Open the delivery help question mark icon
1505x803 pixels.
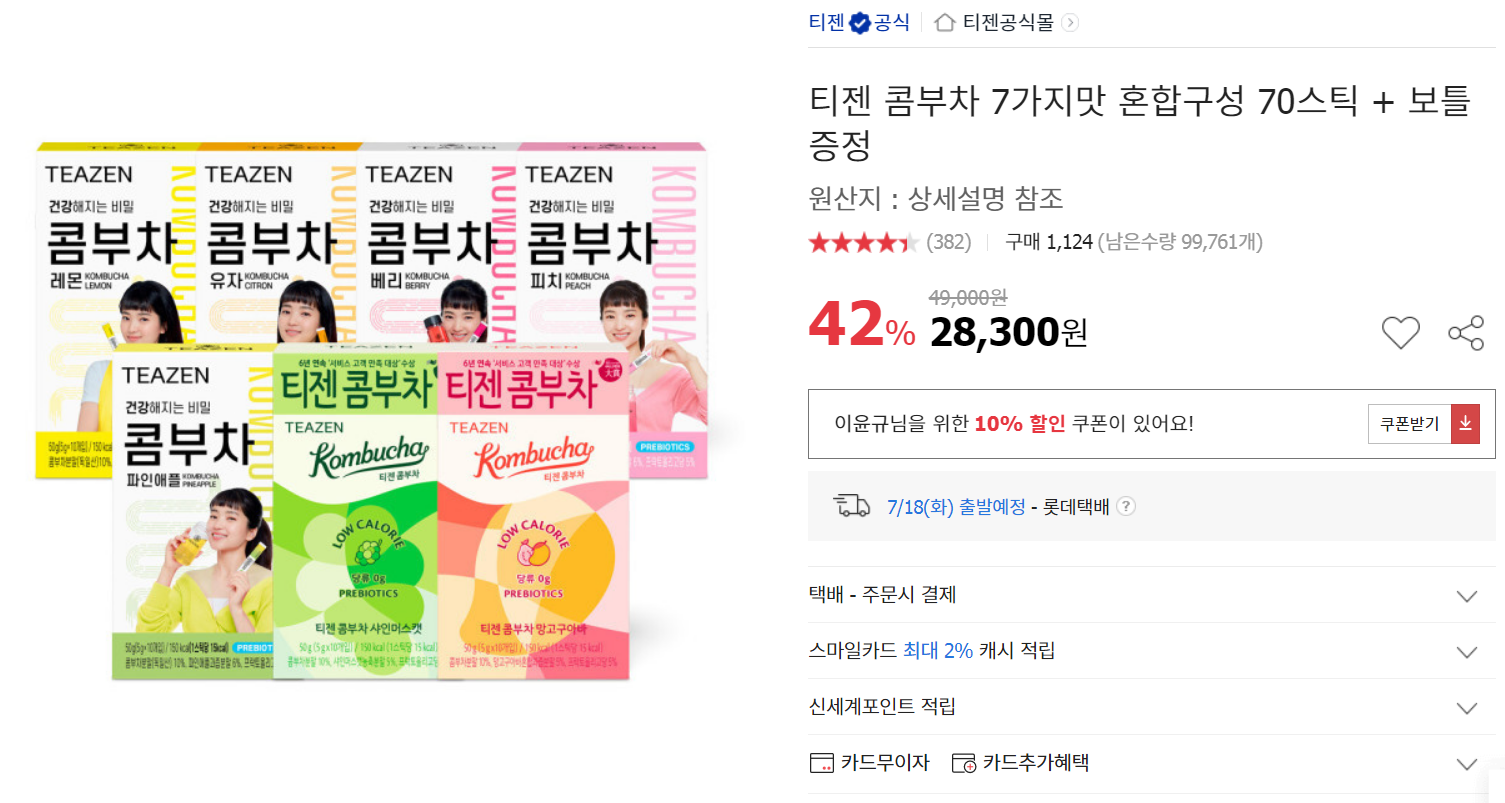click(1126, 506)
